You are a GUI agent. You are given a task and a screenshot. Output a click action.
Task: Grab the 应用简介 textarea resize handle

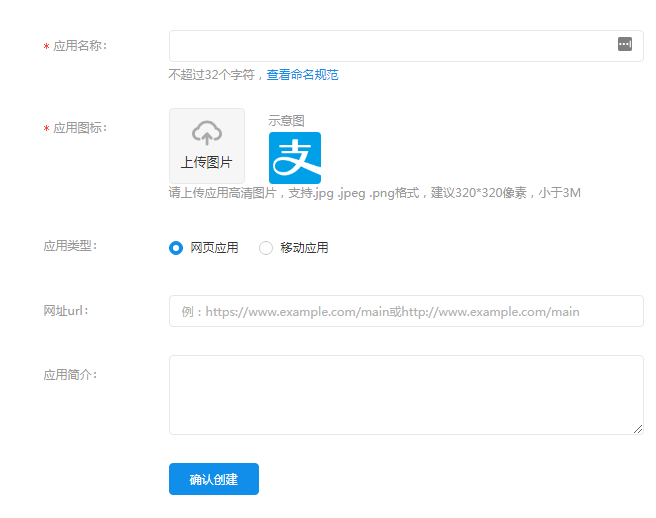[637, 429]
